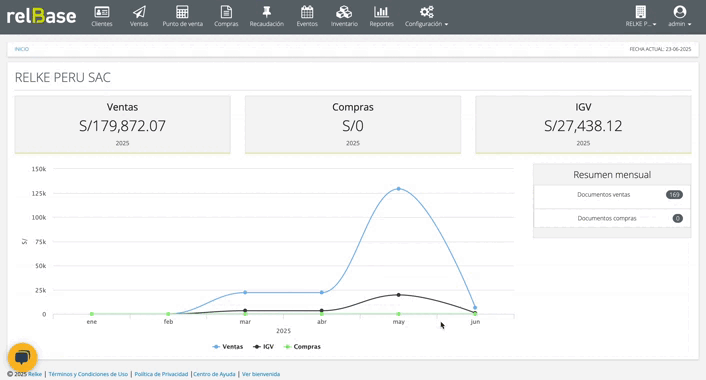
Task: Click the January Compras data point
Action: (92, 314)
